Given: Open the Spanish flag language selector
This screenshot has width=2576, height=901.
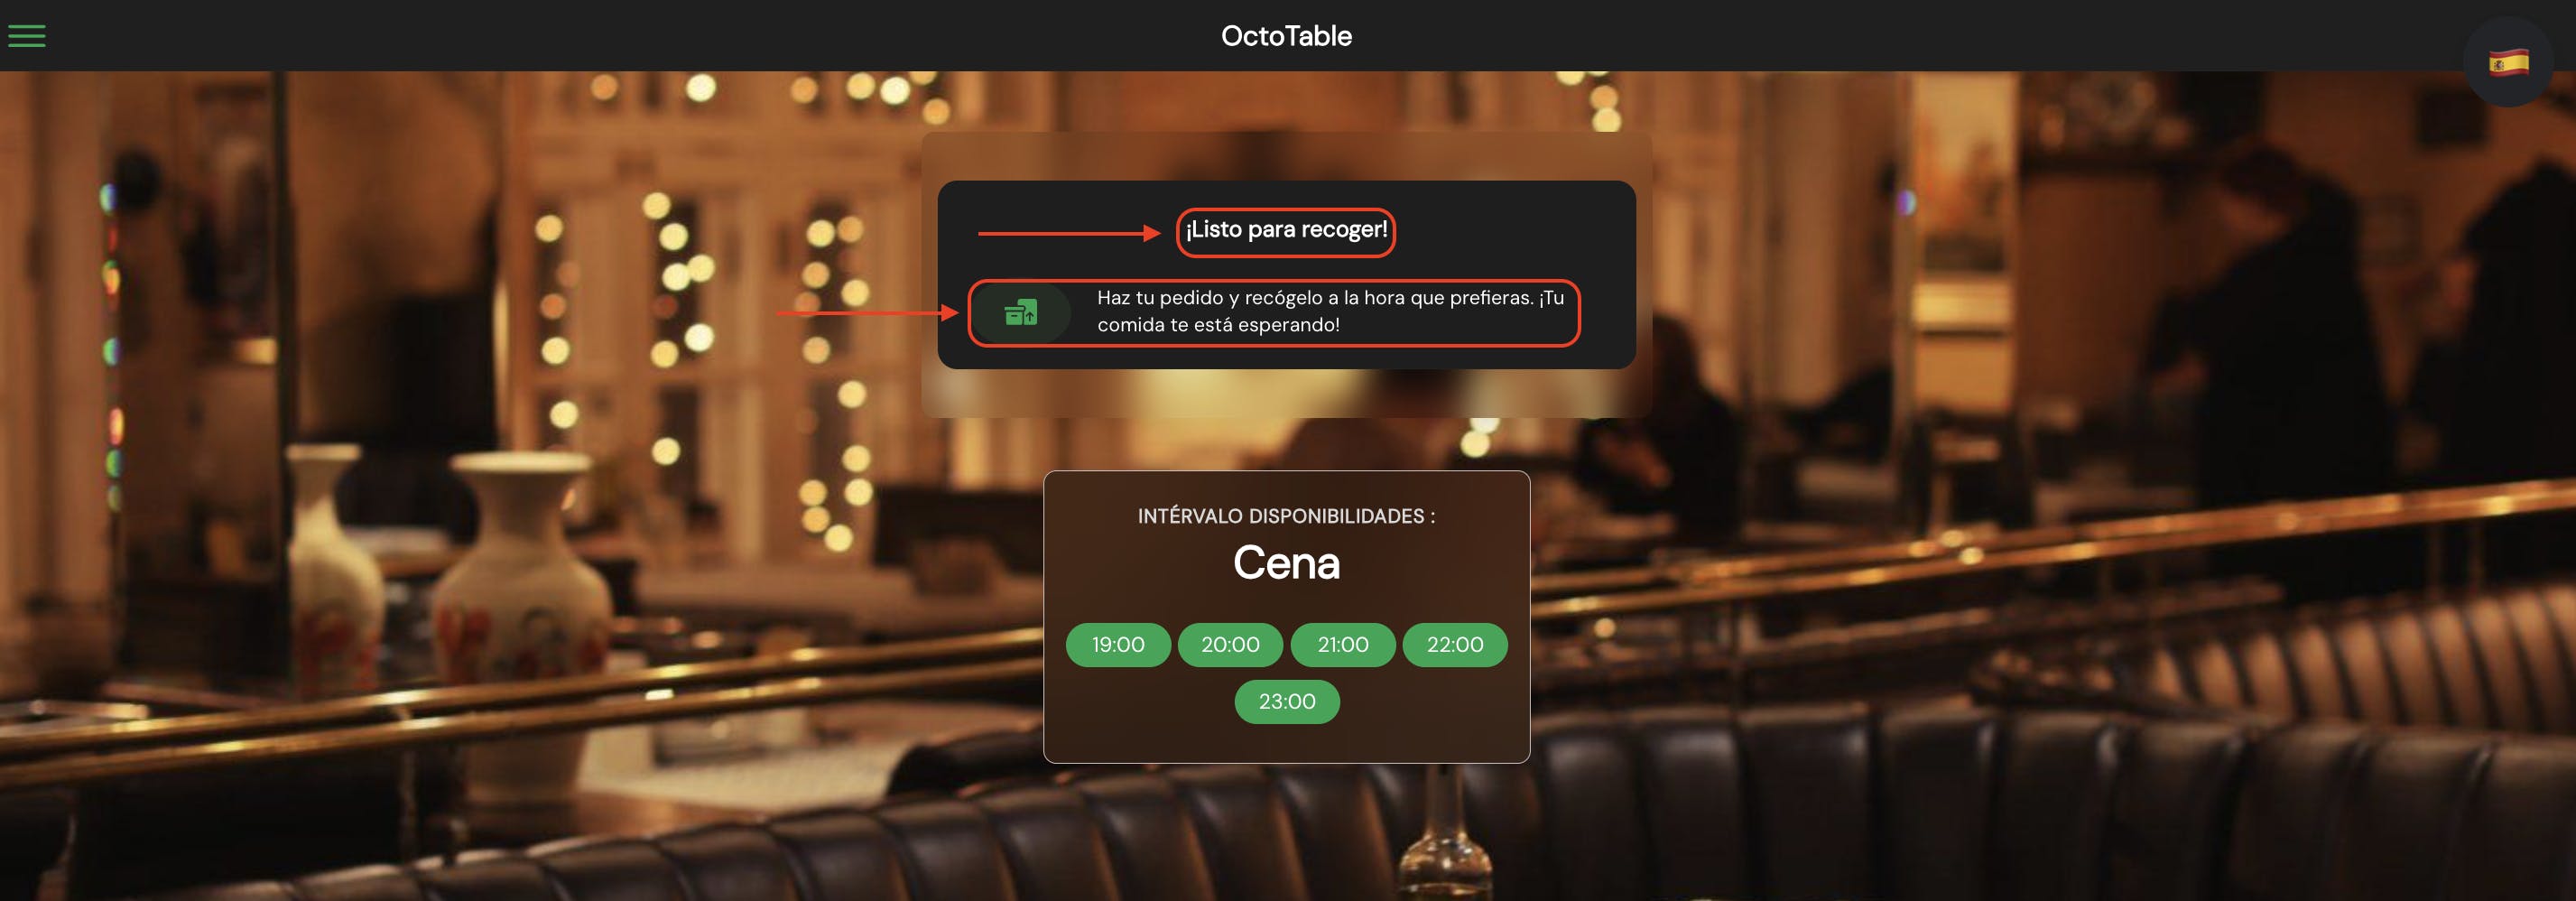Looking at the screenshot, I should pyautogui.click(x=2508, y=62).
